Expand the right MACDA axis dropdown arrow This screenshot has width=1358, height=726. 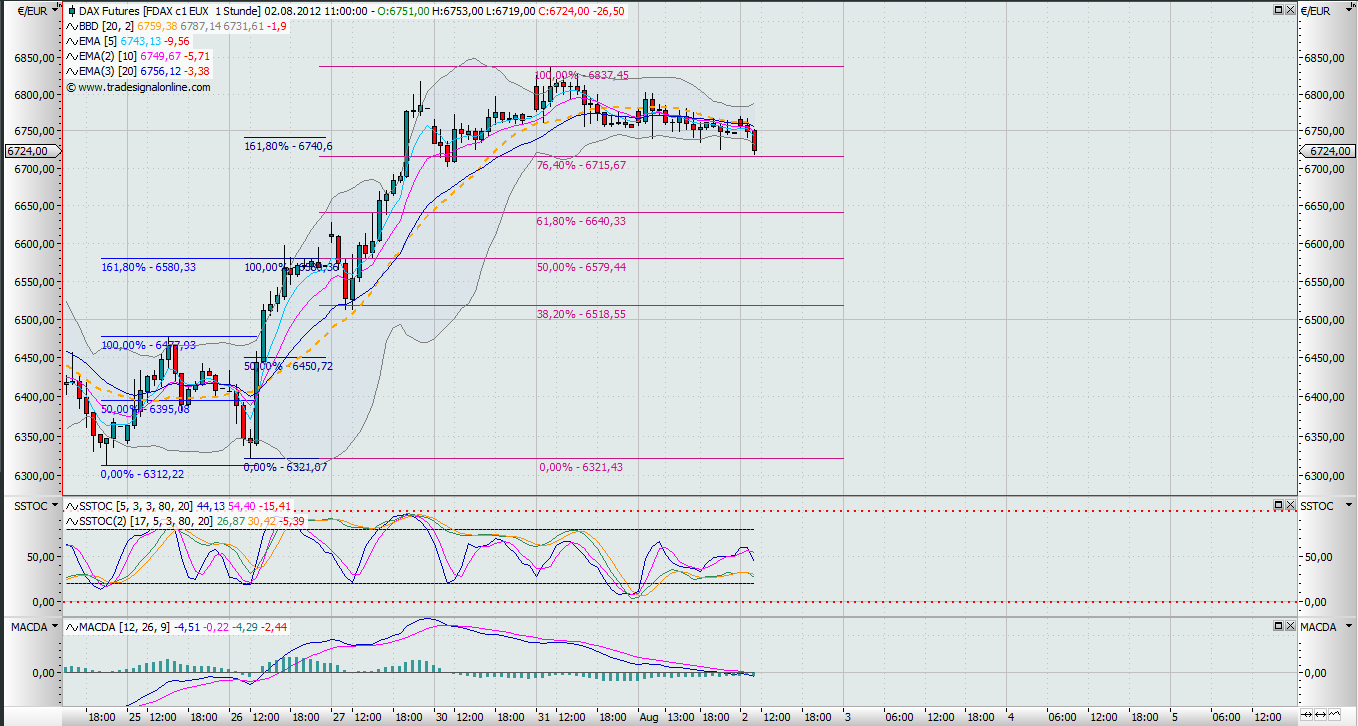[1350, 627]
